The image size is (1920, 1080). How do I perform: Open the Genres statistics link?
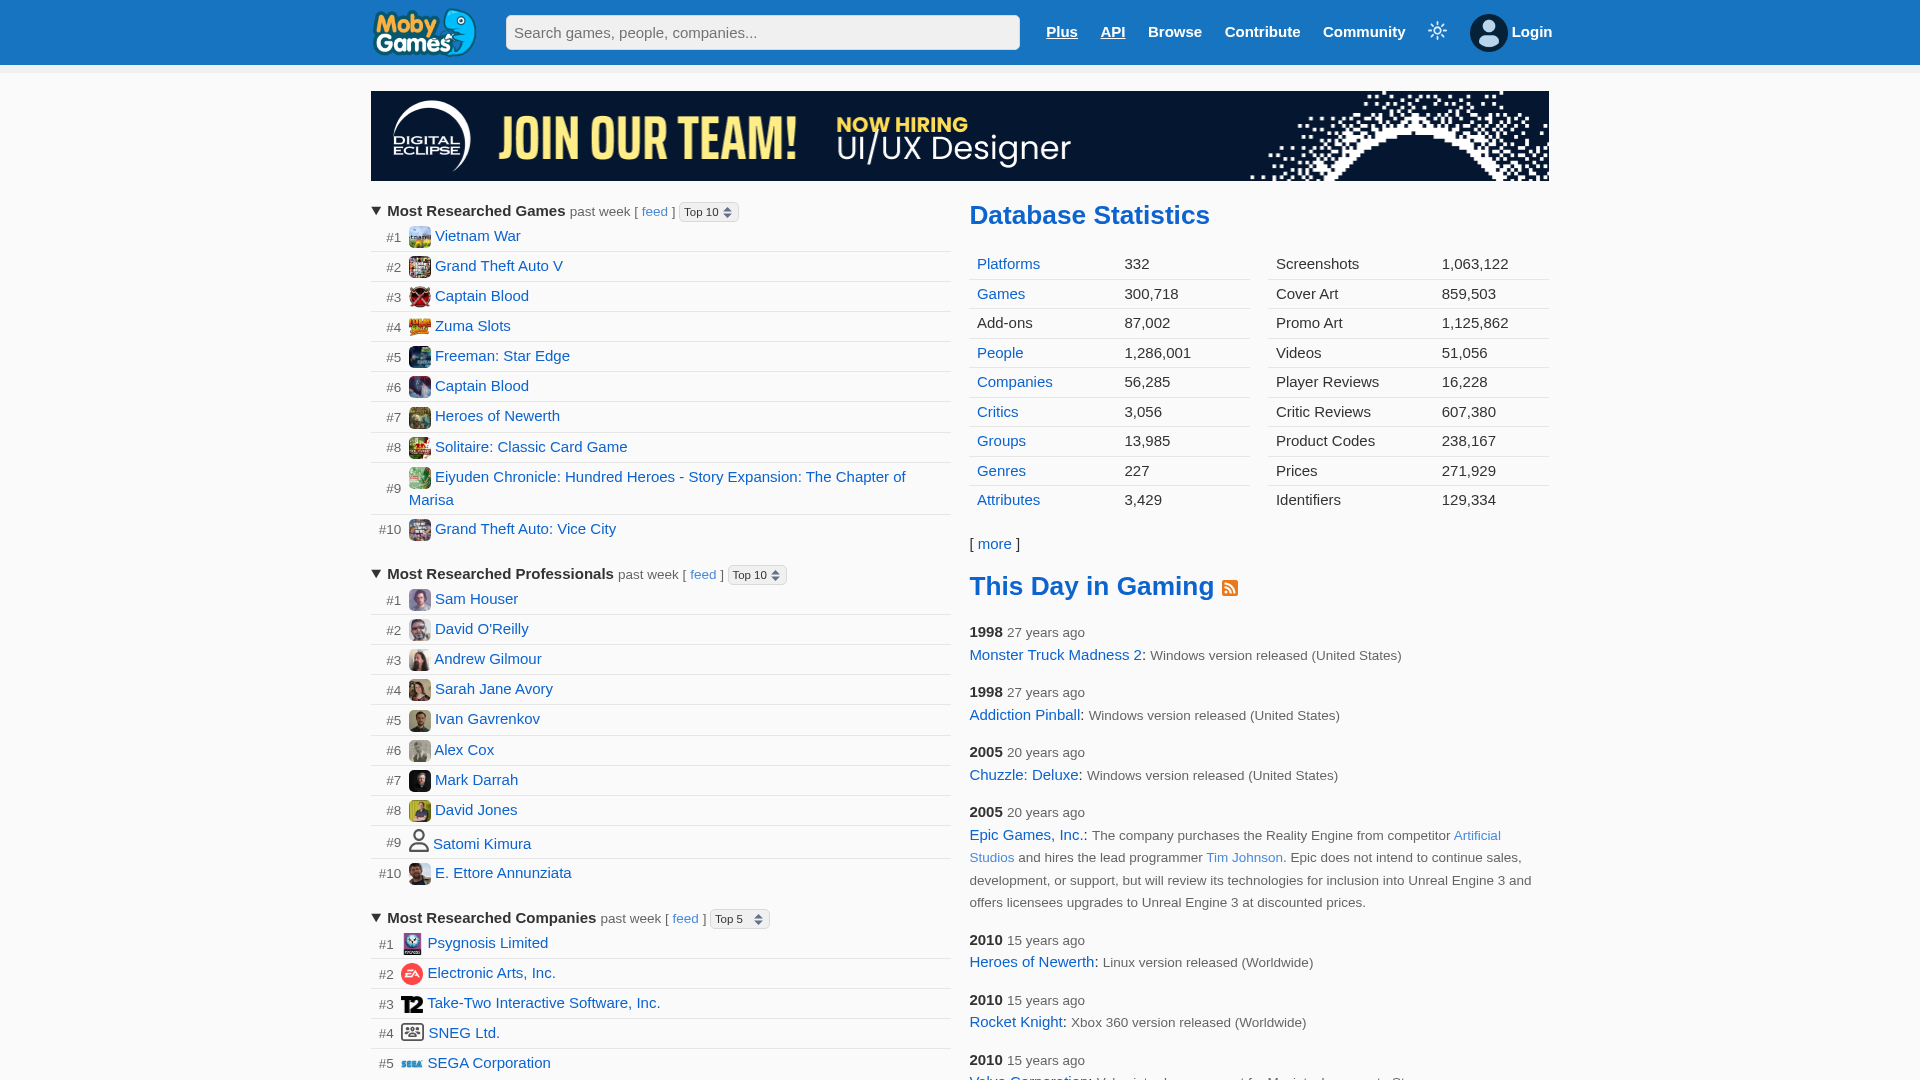click(1001, 471)
